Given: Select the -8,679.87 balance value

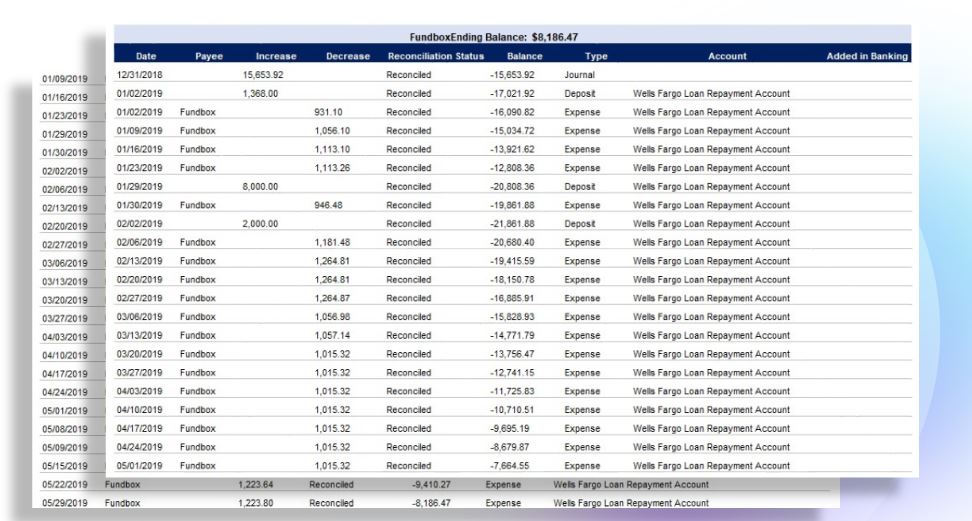Looking at the screenshot, I should point(510,447).
